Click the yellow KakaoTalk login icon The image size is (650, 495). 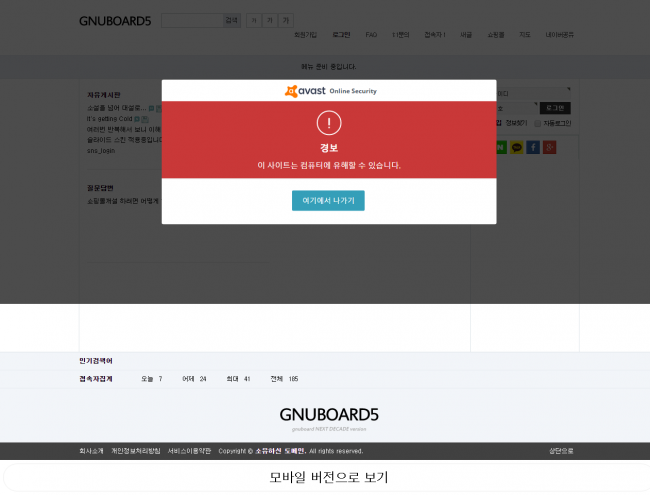[x=517, y=147]
